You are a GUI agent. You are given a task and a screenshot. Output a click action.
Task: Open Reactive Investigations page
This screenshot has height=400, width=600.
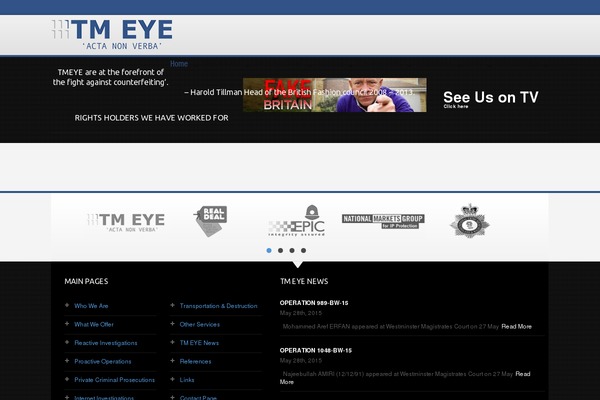pyautogui.click(x=106, y=343)
